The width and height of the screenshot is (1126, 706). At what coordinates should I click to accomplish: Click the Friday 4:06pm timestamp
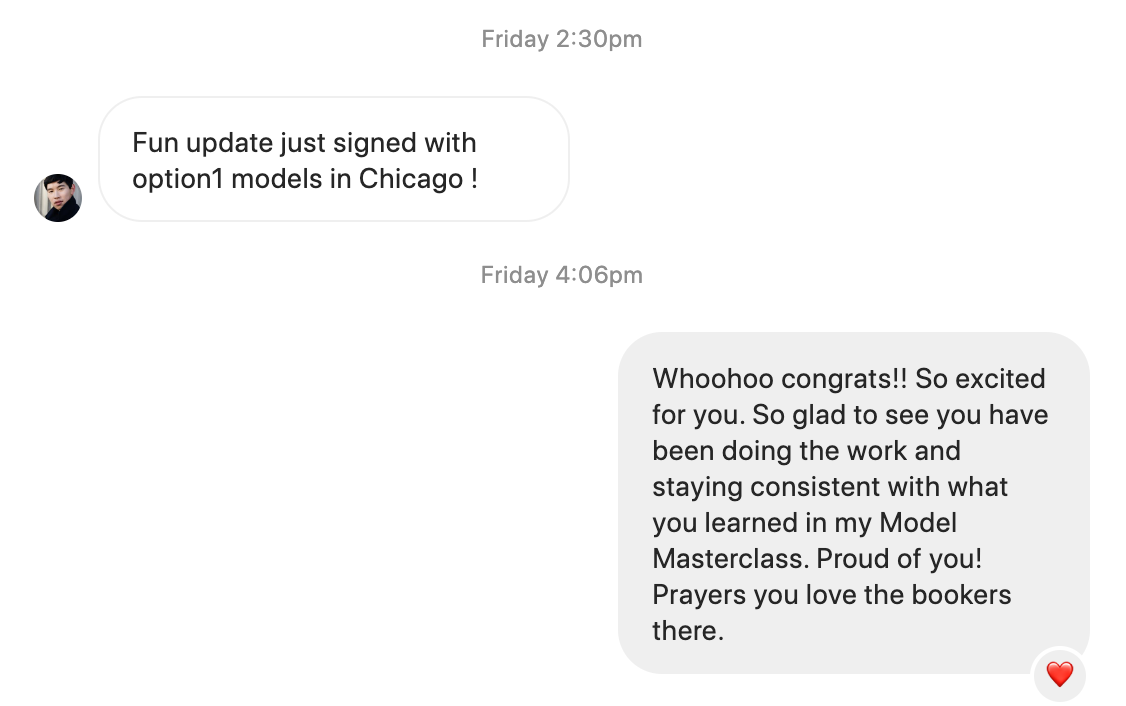pos(561,275)
